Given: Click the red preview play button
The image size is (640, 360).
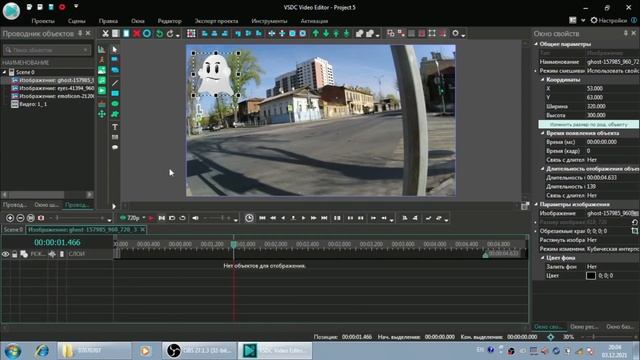Looking at the screenshot, I should click(151, 218).
